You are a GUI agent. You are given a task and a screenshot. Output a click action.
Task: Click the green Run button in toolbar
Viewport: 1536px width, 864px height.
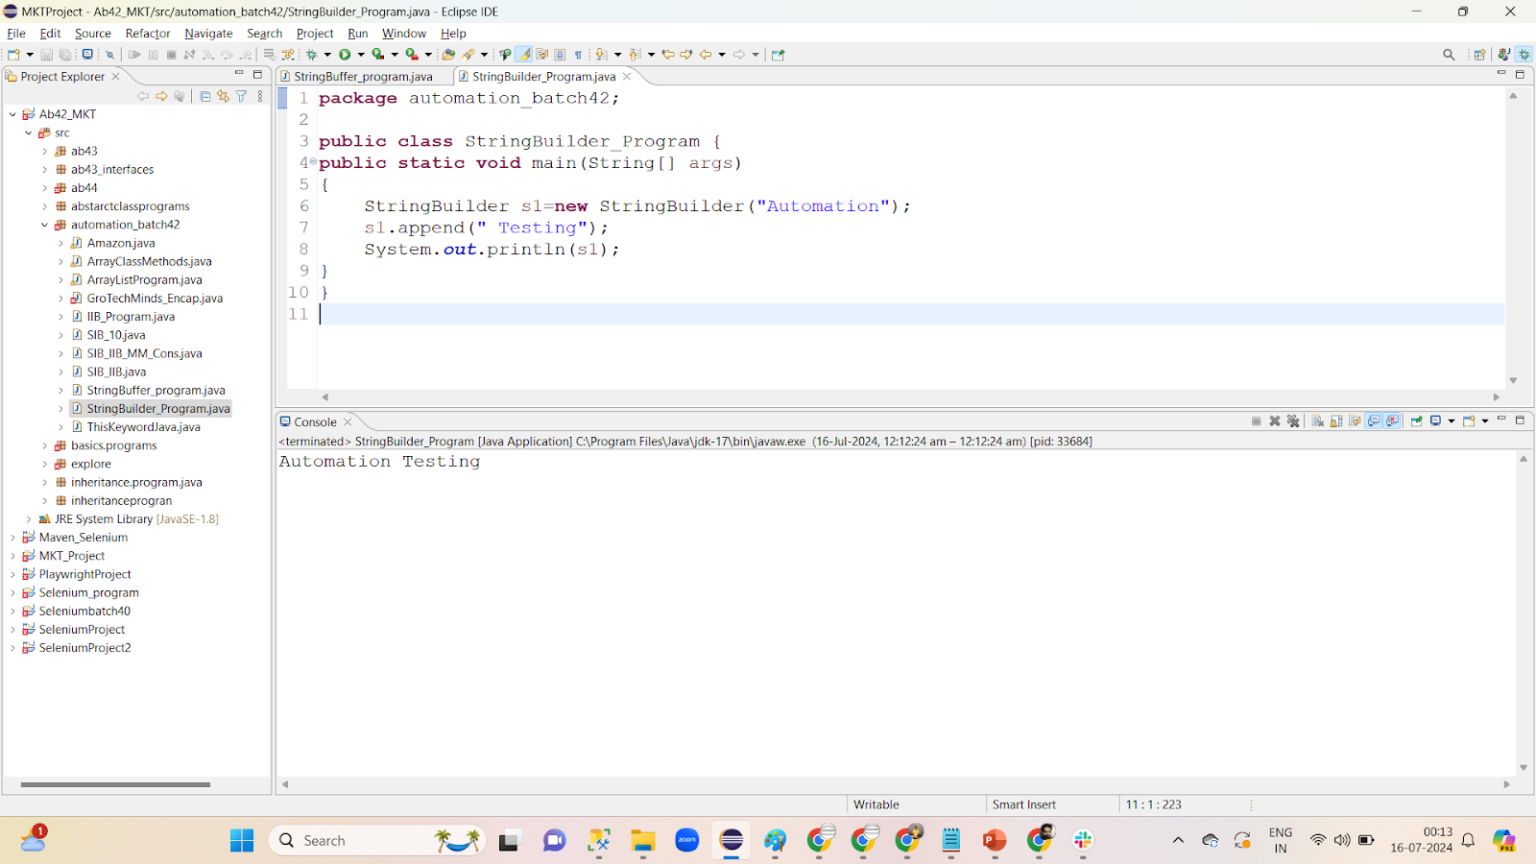click(x=345, y=55)
